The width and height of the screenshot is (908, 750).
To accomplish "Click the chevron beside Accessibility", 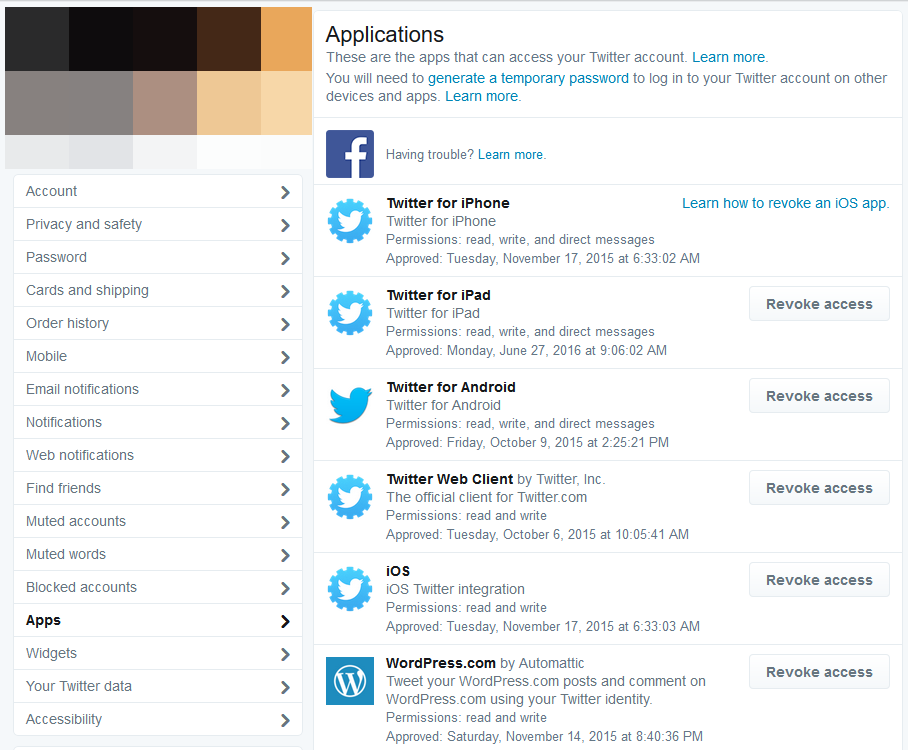I will tap(285, 720).
